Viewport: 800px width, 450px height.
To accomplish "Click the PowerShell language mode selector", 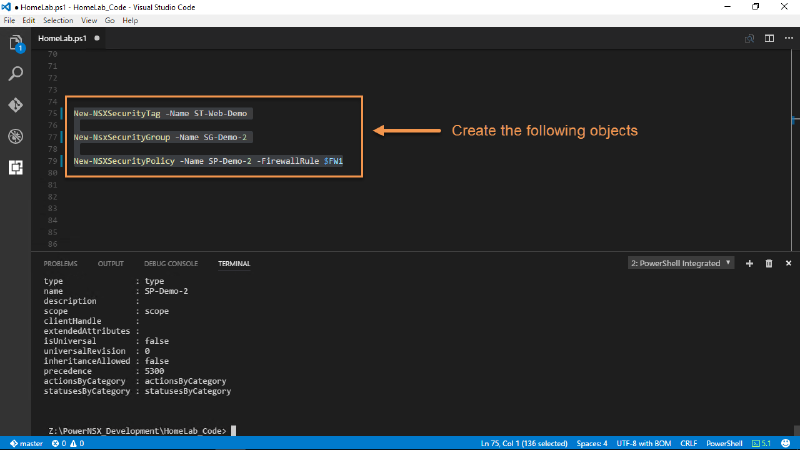I will (x=724, y=443).
